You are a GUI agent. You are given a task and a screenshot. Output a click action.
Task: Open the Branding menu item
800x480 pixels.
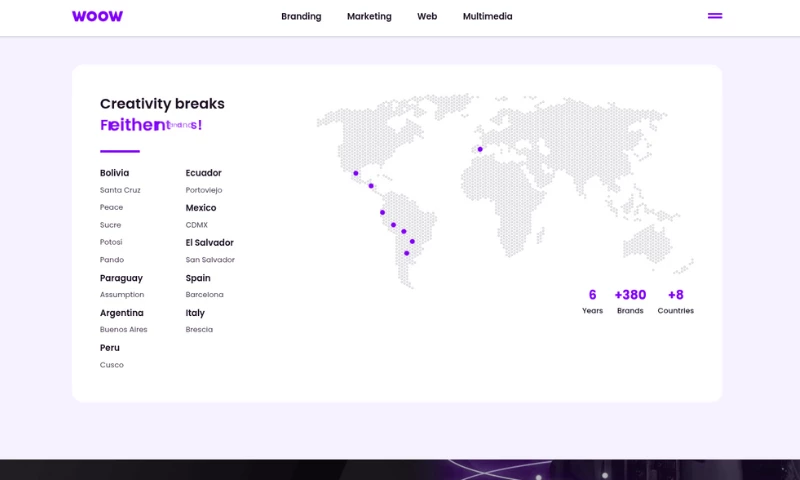(301, 16)
